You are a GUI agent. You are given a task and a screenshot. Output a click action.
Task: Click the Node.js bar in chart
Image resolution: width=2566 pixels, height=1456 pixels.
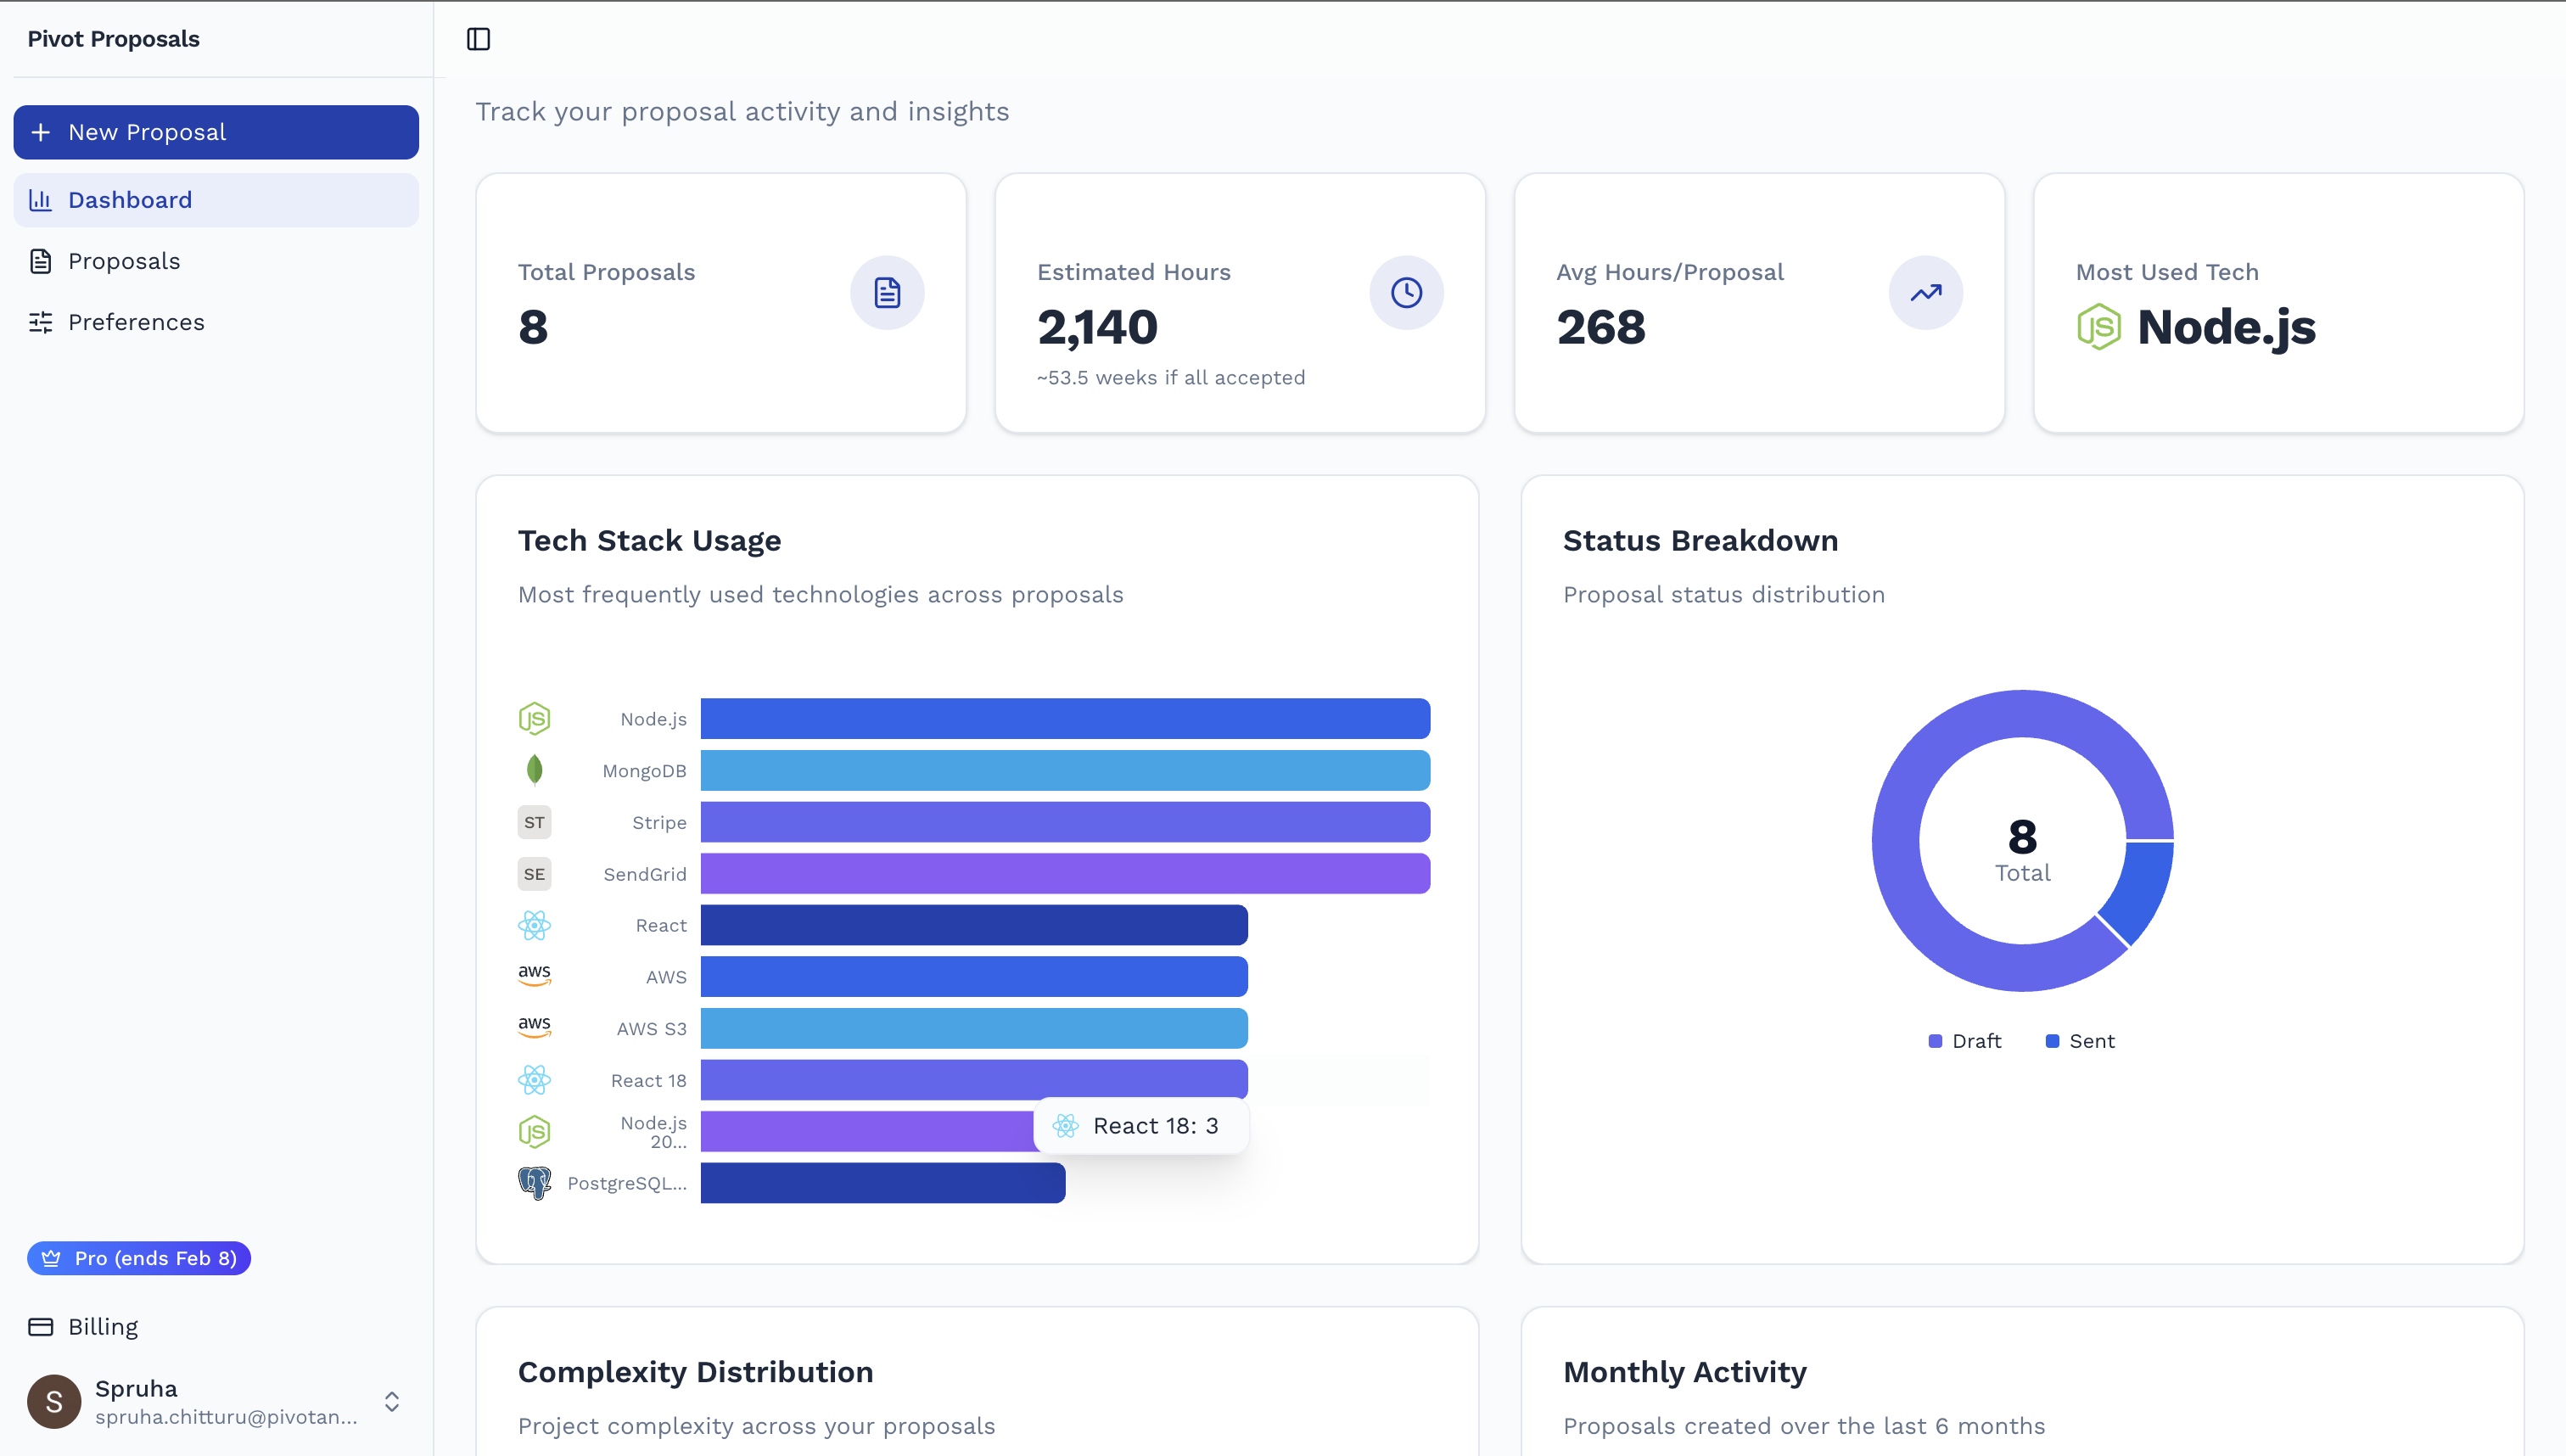point(1065,718)
